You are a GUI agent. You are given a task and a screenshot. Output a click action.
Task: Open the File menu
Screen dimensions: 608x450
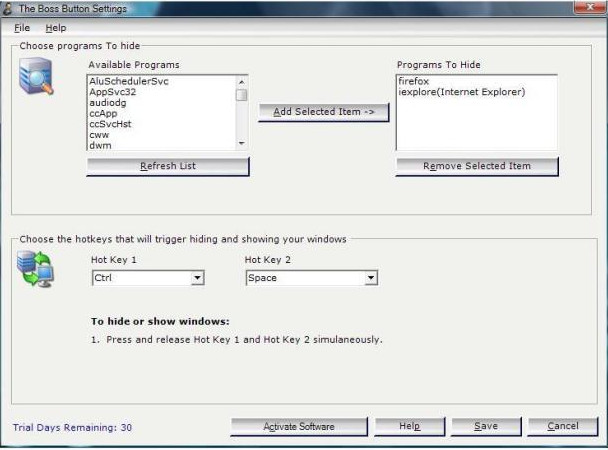[x=22, y=28]
